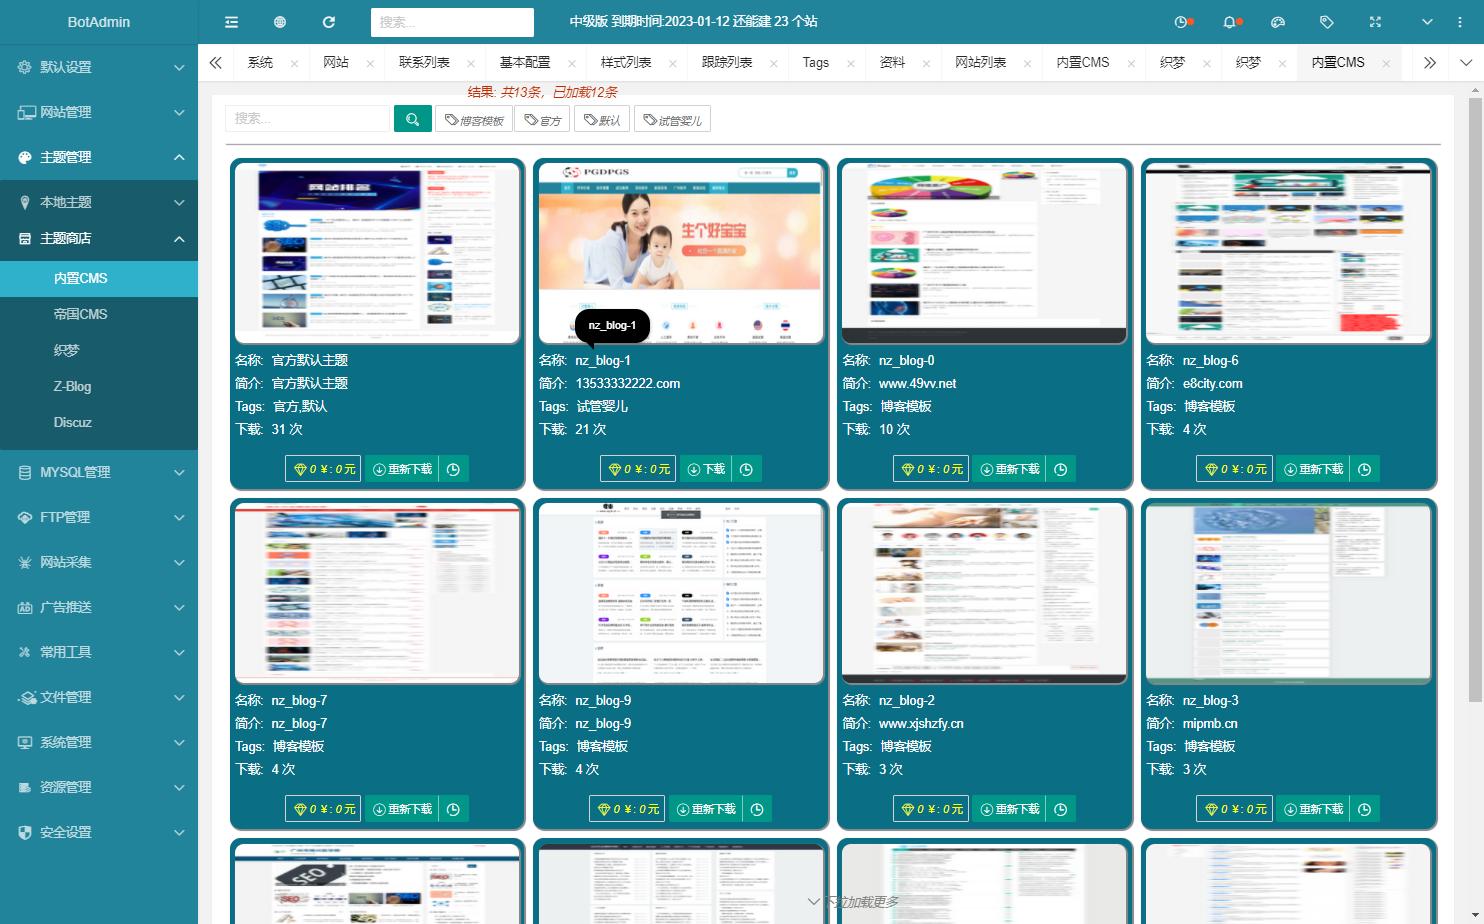Filter themes by 官方 tag button
The height and width of the screenshot is (924, 1484).
pyautogui.click(x=543, y=120)
